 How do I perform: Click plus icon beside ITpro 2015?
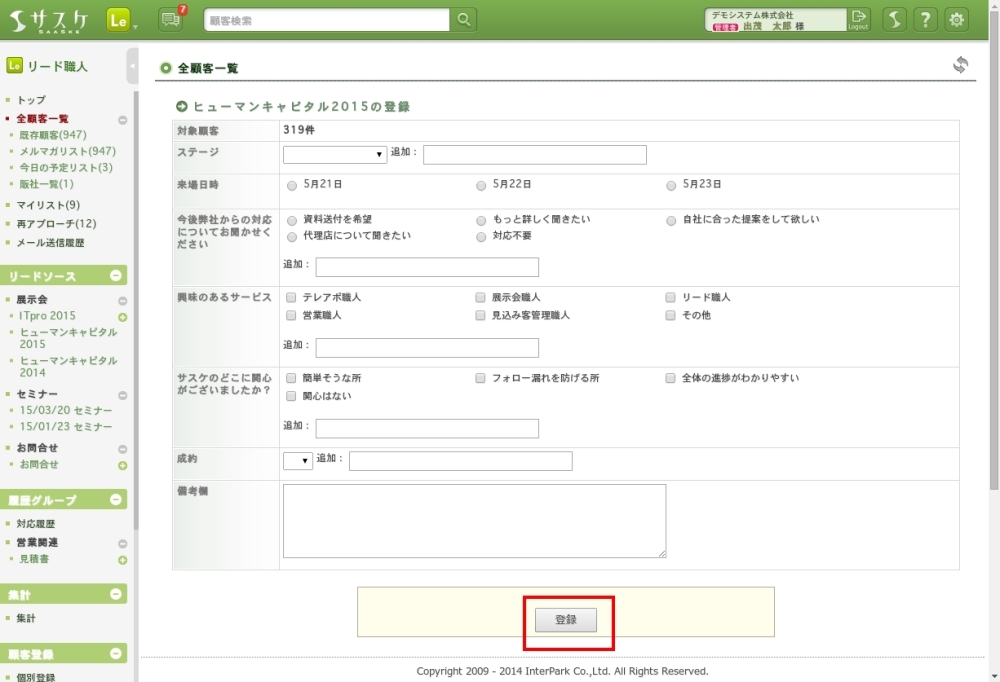point(123,317)
